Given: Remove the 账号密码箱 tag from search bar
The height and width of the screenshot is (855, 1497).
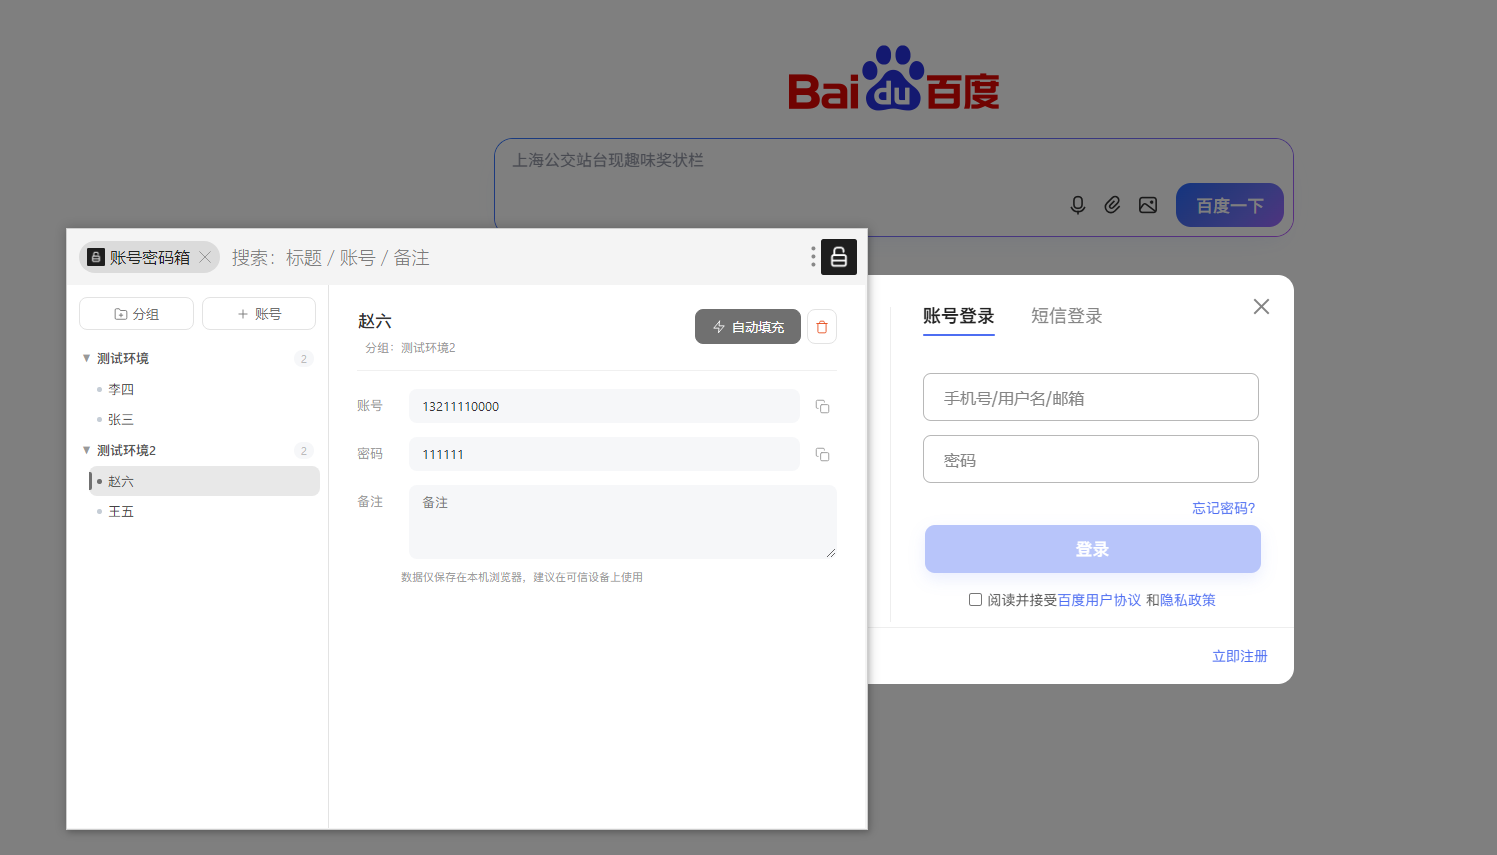Looking at the screenshot, I should point(205,257).
